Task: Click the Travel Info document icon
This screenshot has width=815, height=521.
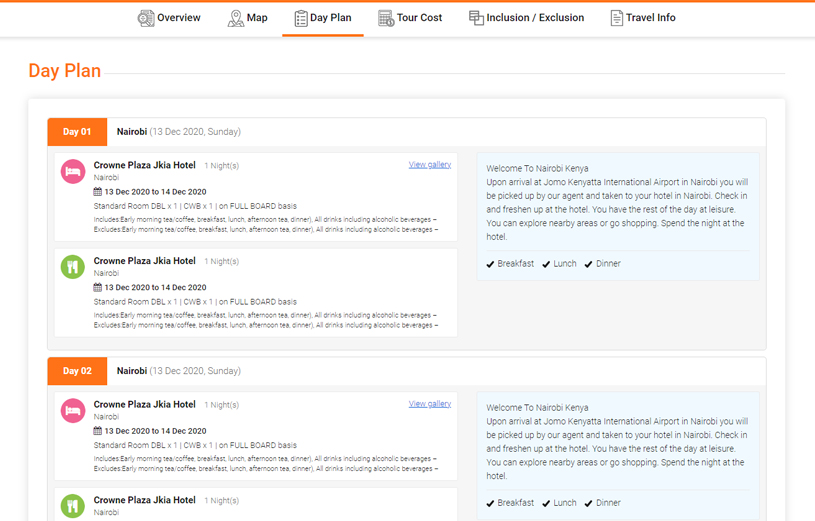Action: 616,18
